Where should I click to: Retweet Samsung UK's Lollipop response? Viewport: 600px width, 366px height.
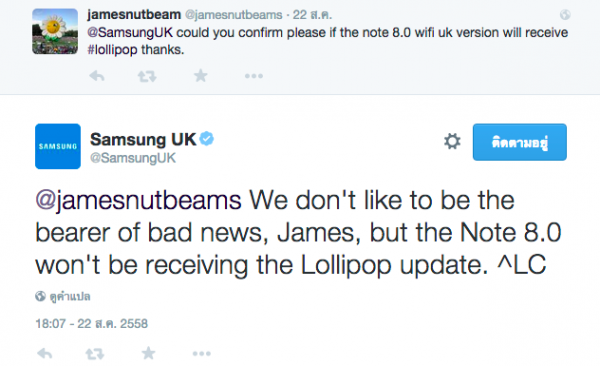(95, 354)
